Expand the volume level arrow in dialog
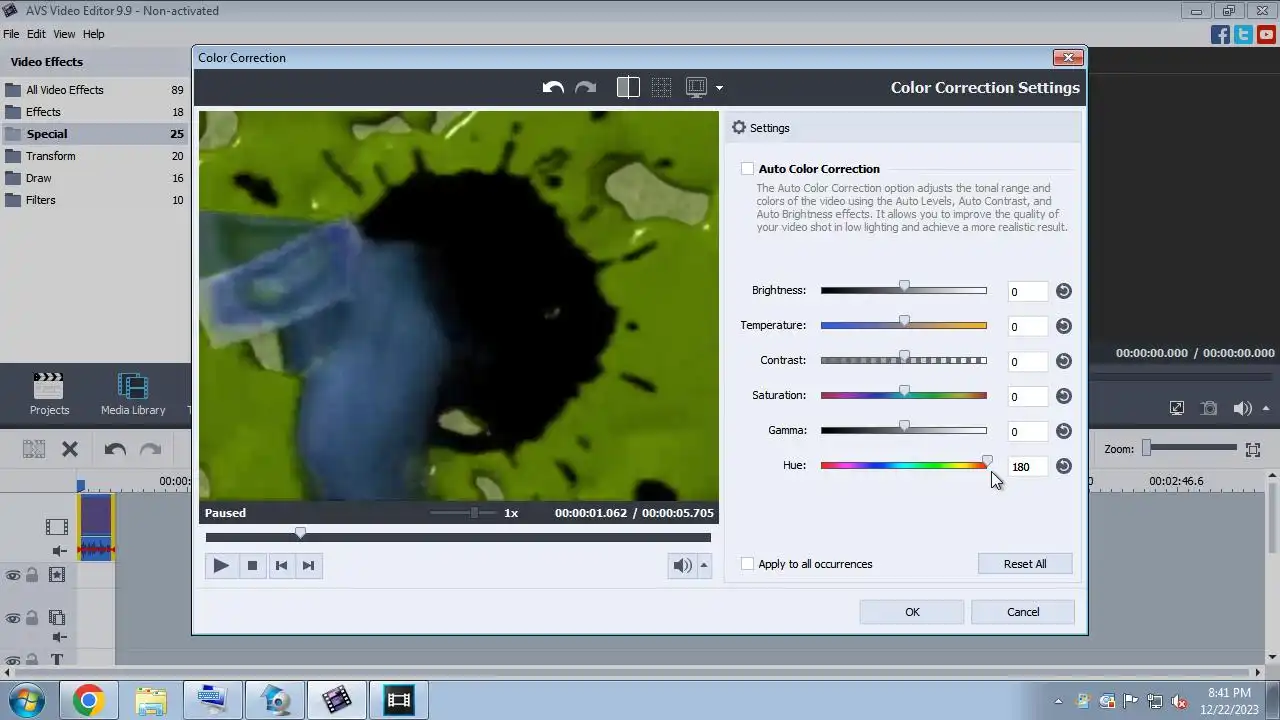This screenshot has height=720, width=1280. [x=704, y=565]
